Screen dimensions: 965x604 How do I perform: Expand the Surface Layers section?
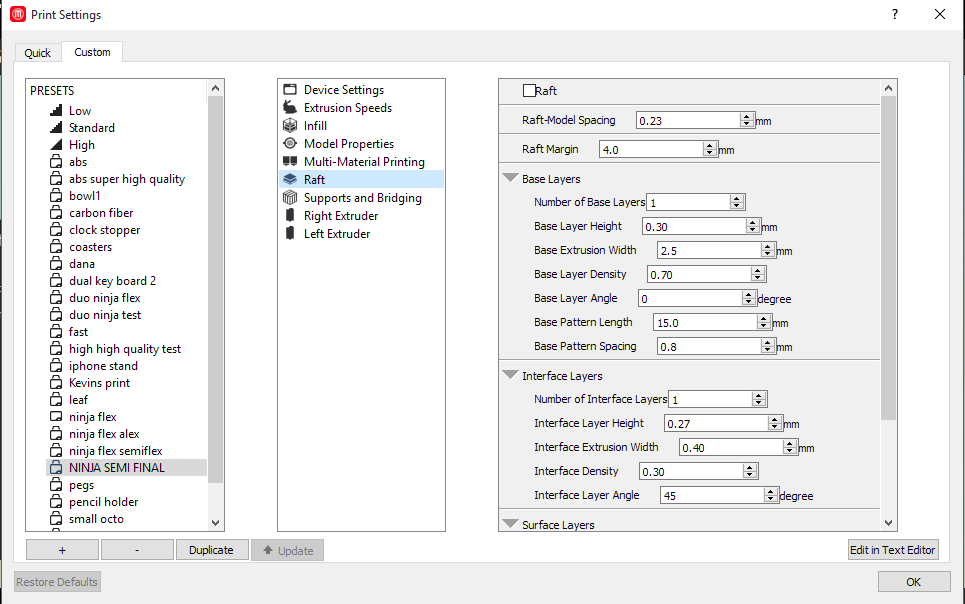(x=510, y=524)
